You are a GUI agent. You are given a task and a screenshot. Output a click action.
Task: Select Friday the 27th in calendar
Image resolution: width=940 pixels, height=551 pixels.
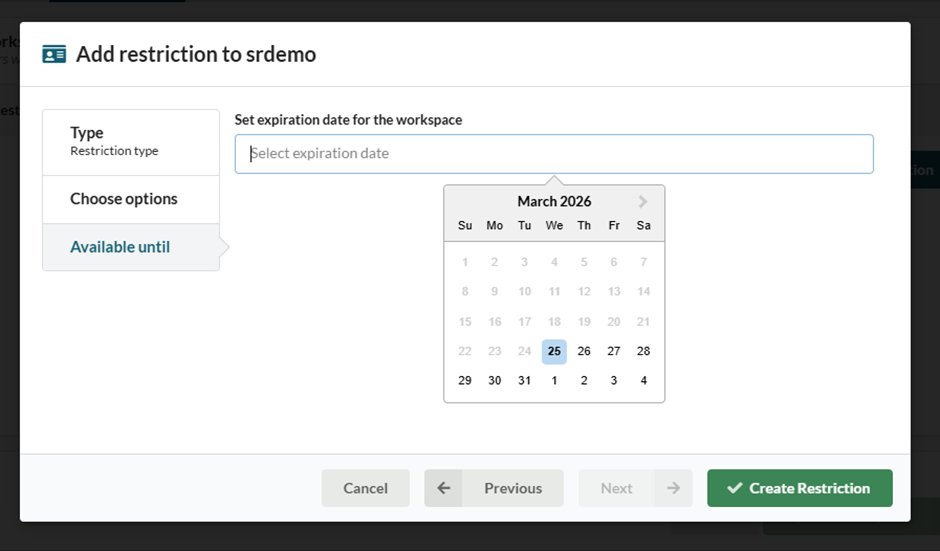click(614, 351)
